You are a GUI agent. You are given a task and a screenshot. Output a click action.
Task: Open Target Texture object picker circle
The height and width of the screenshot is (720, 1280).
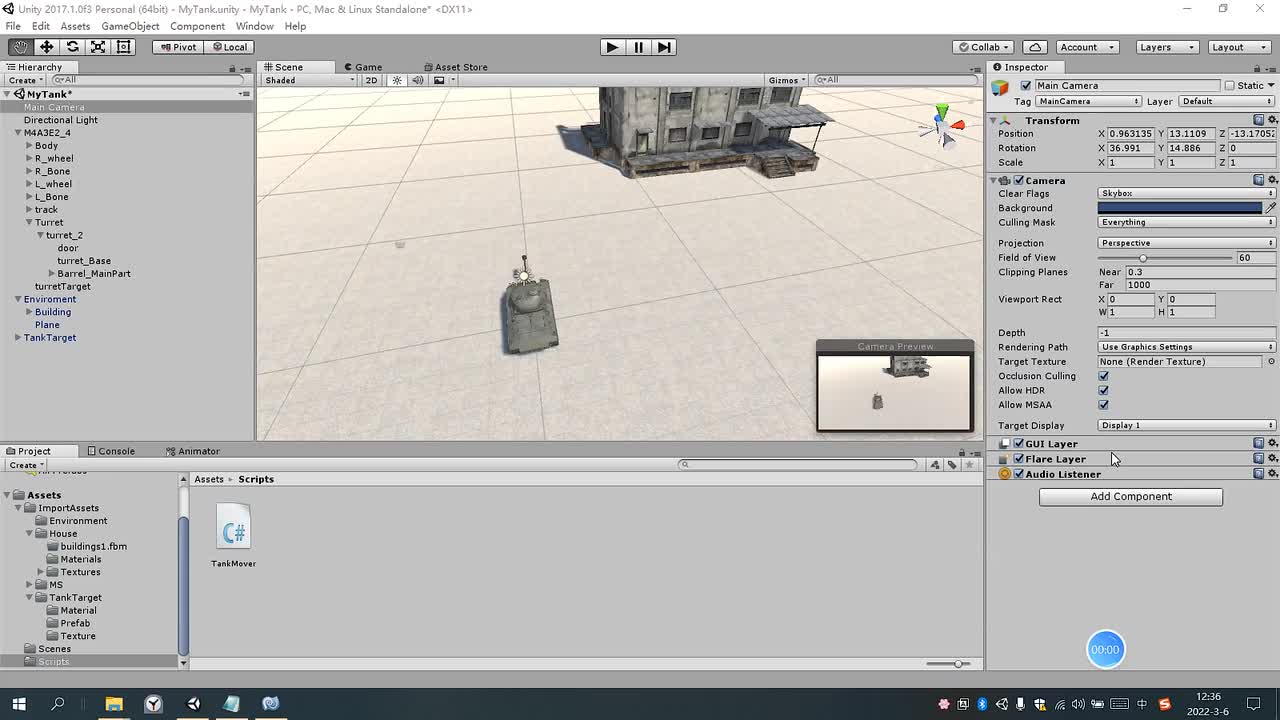(1271, 362)
